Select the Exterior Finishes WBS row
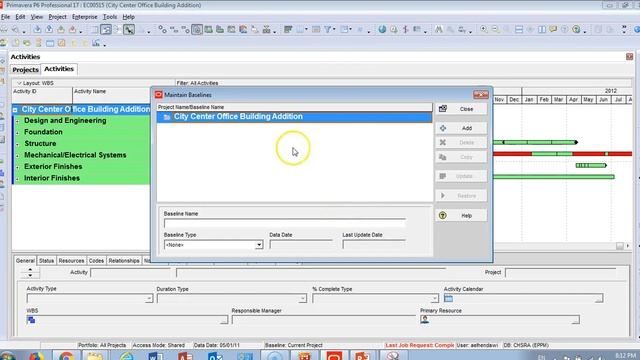Image resolution: width=640 pixels, height=360 pixels. [82, 167]
